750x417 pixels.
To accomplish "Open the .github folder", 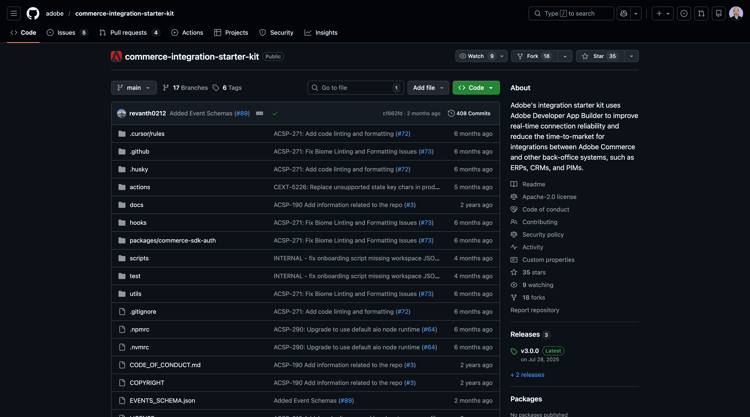I will (139, 152).
